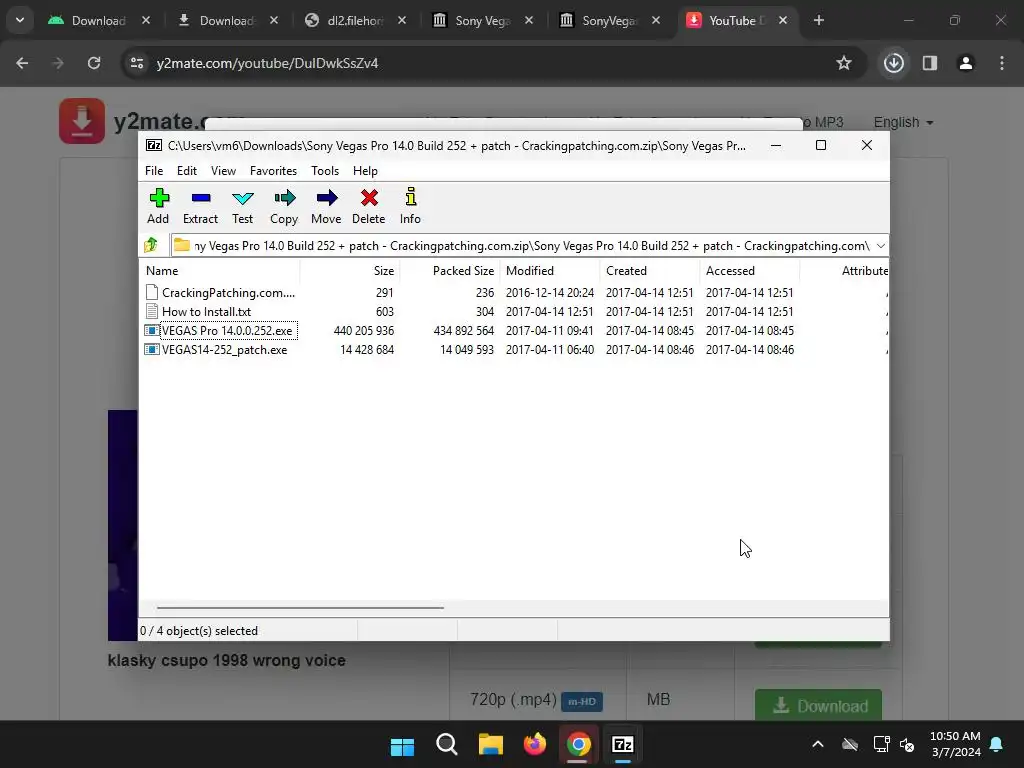1024x768 pixels.
Task: Click the horizontal scrollbar in 7-Zip
Action: [x=300, y=607]
